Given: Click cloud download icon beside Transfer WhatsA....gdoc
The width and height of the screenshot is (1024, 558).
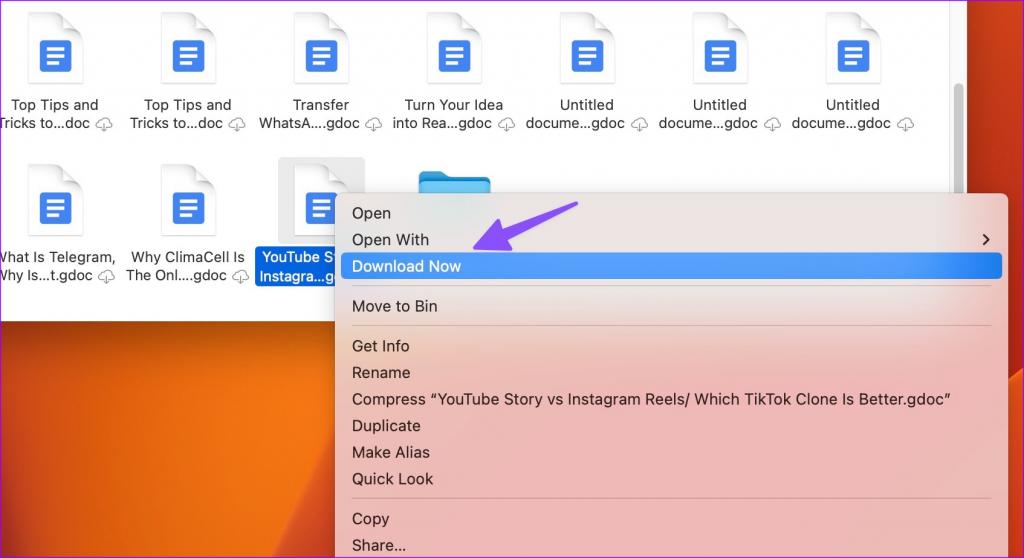Looking at the screenshot, I should 374,124.
